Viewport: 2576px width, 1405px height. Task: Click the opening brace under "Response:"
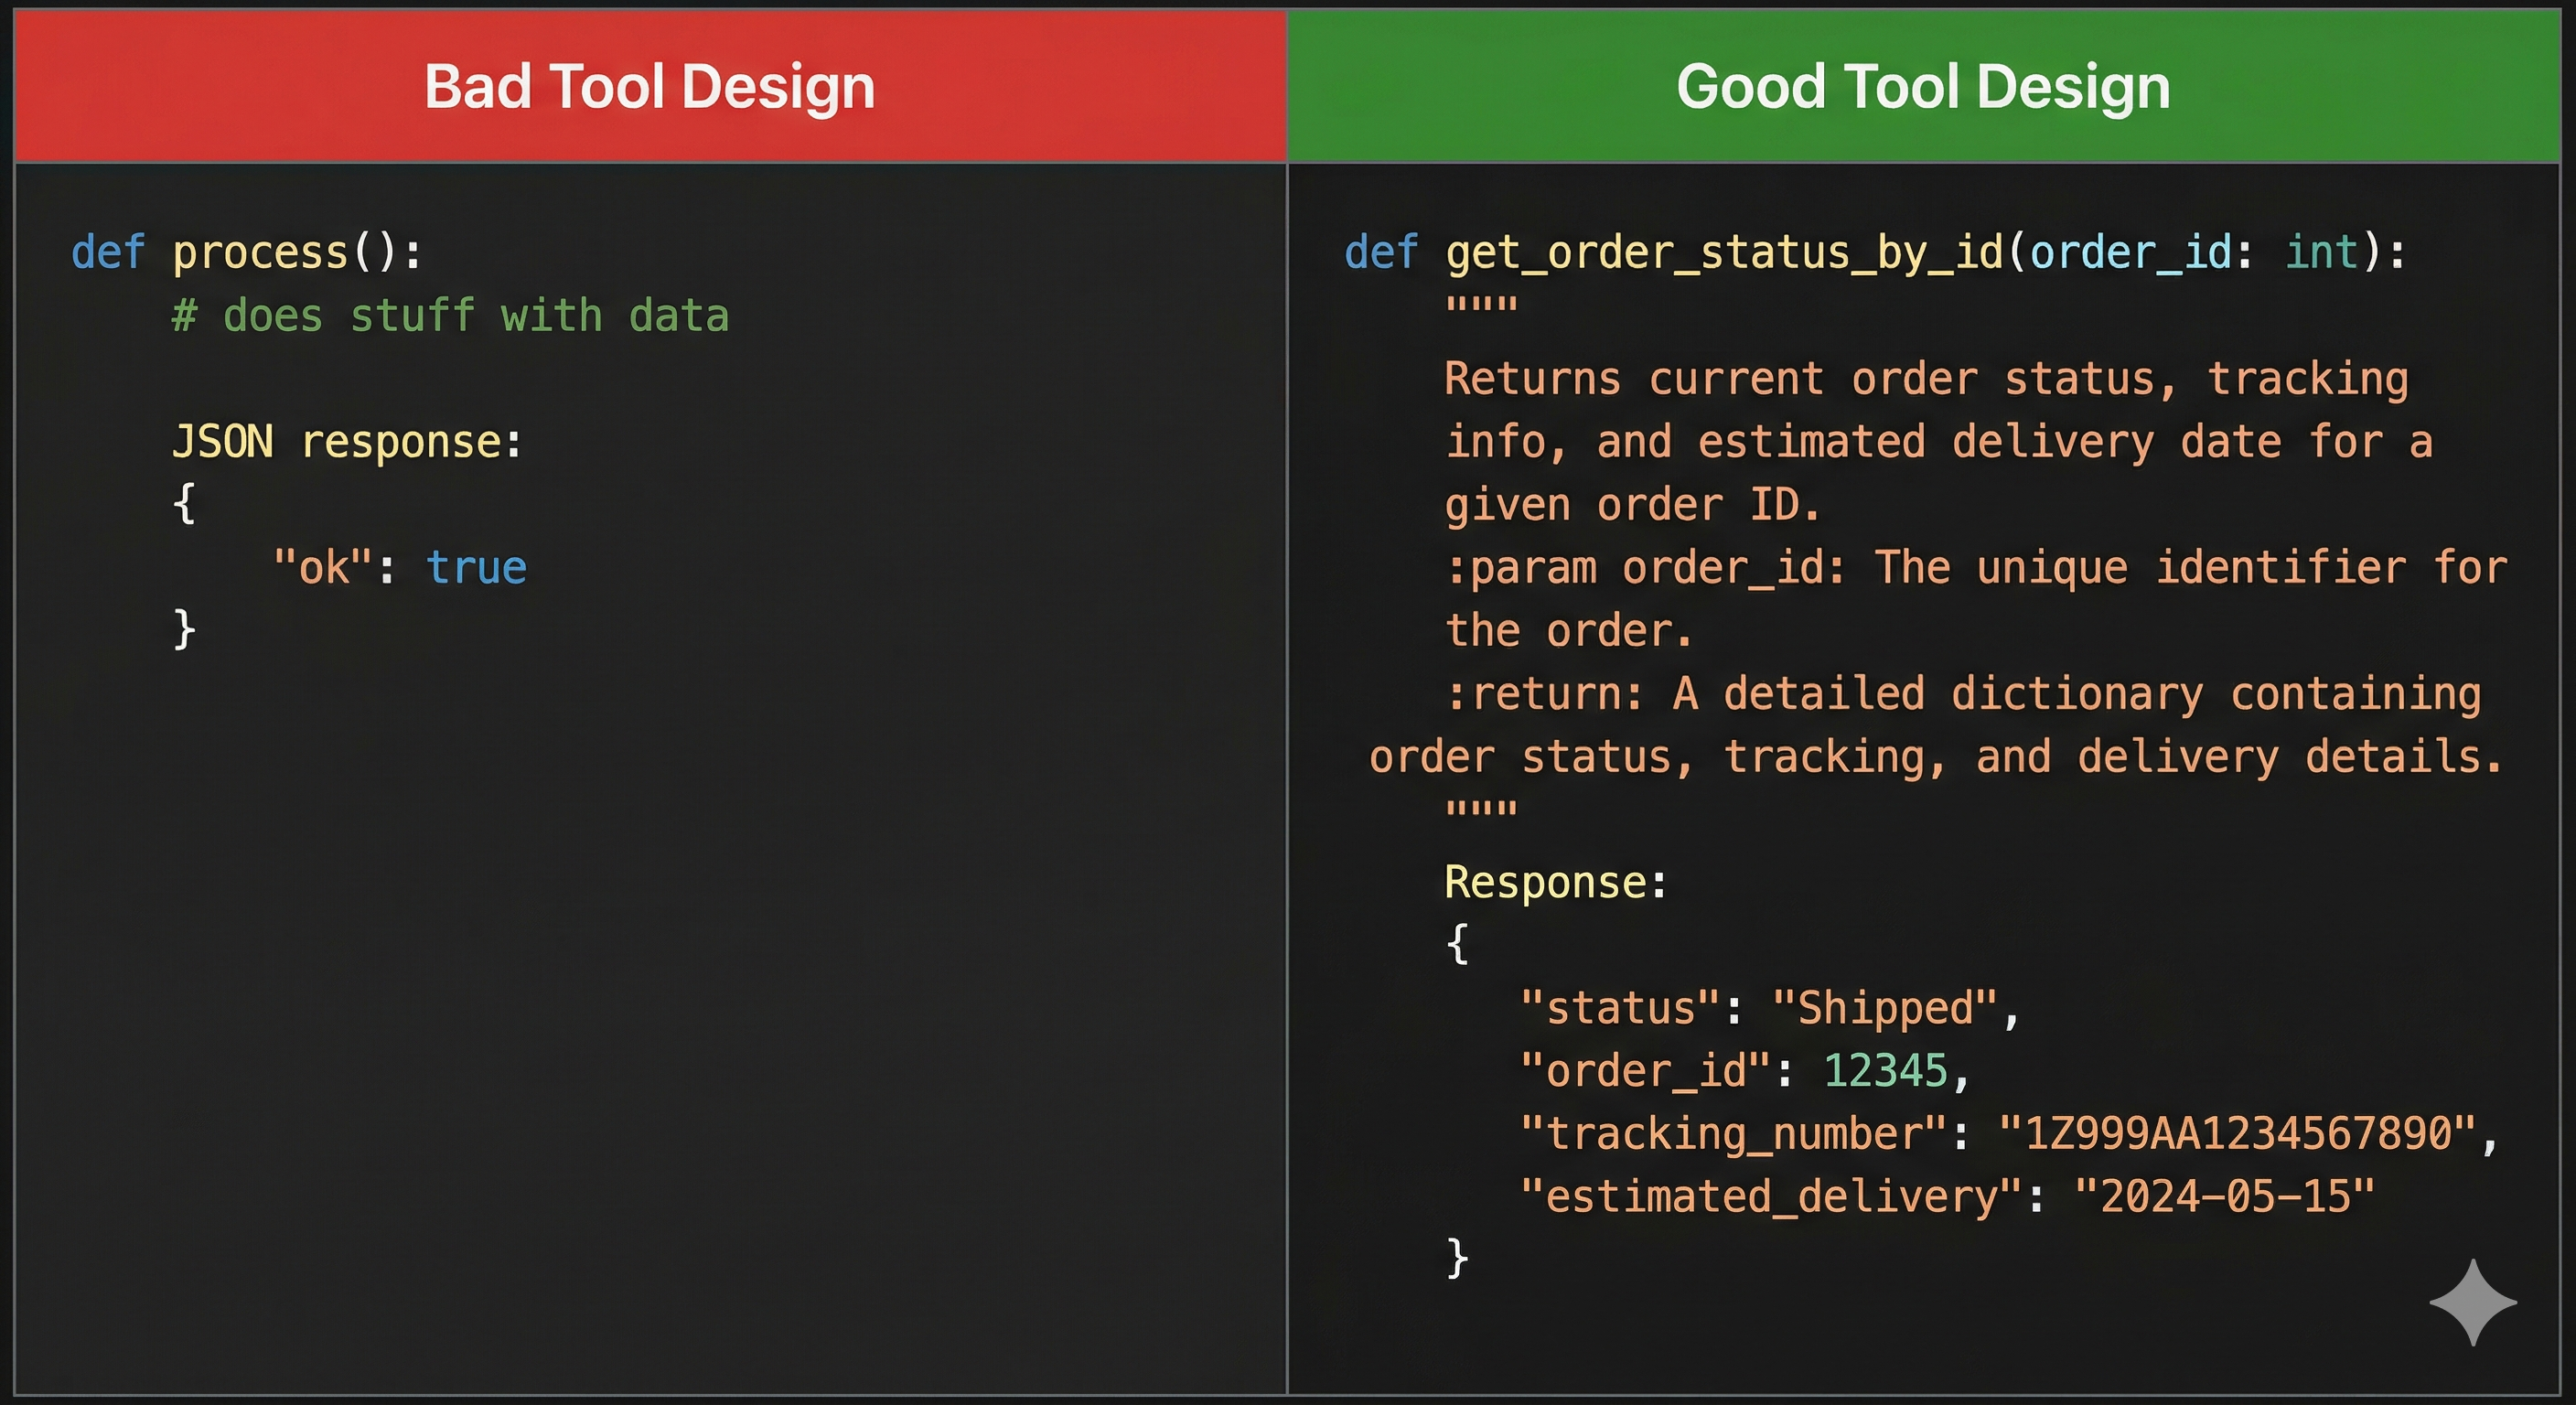click(x=1458, y=944)
